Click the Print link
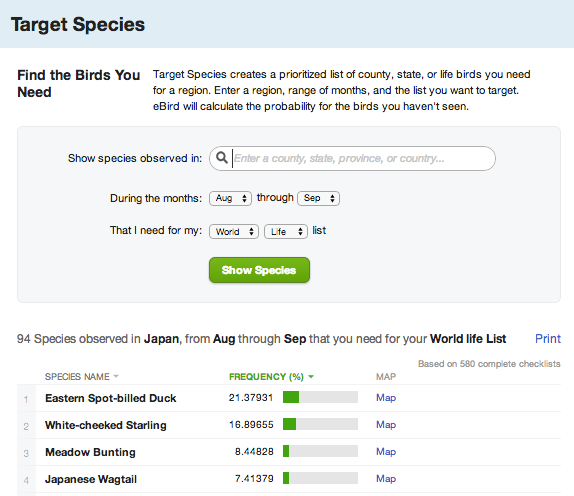Screen dimensions: 574x496 tap(548, 339)
